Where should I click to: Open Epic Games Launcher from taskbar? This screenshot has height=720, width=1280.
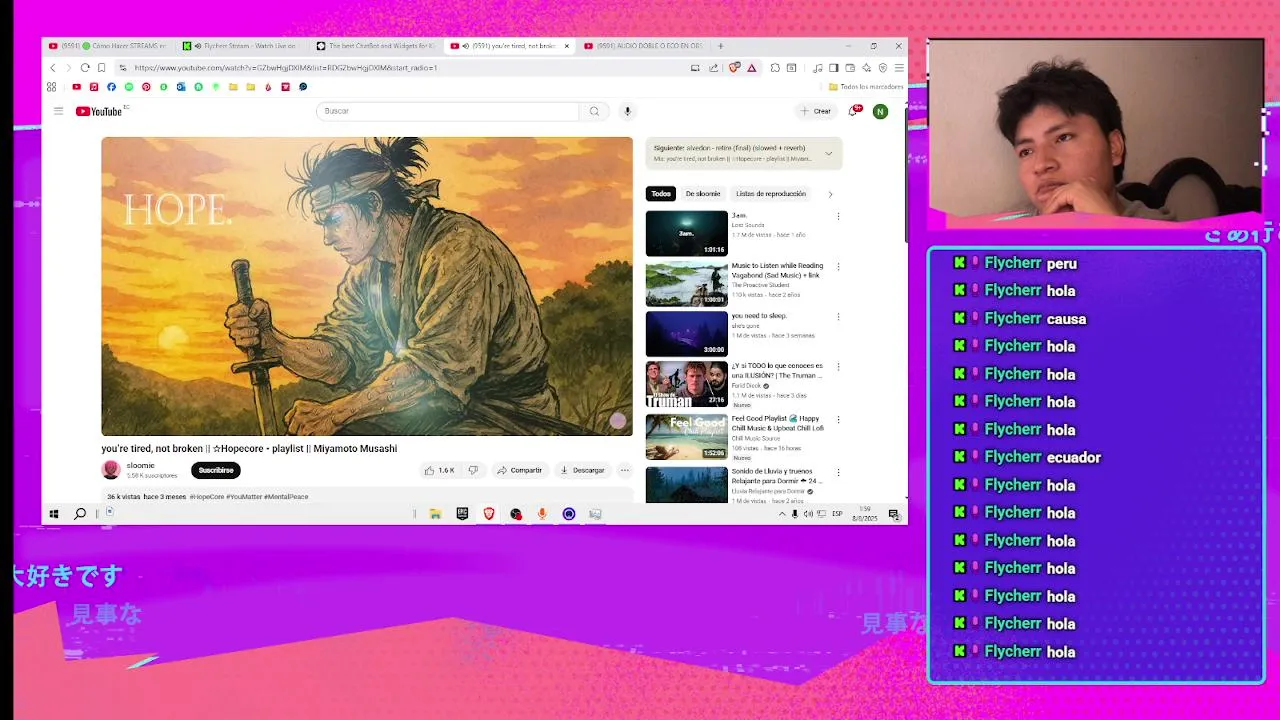pos(462,514)
